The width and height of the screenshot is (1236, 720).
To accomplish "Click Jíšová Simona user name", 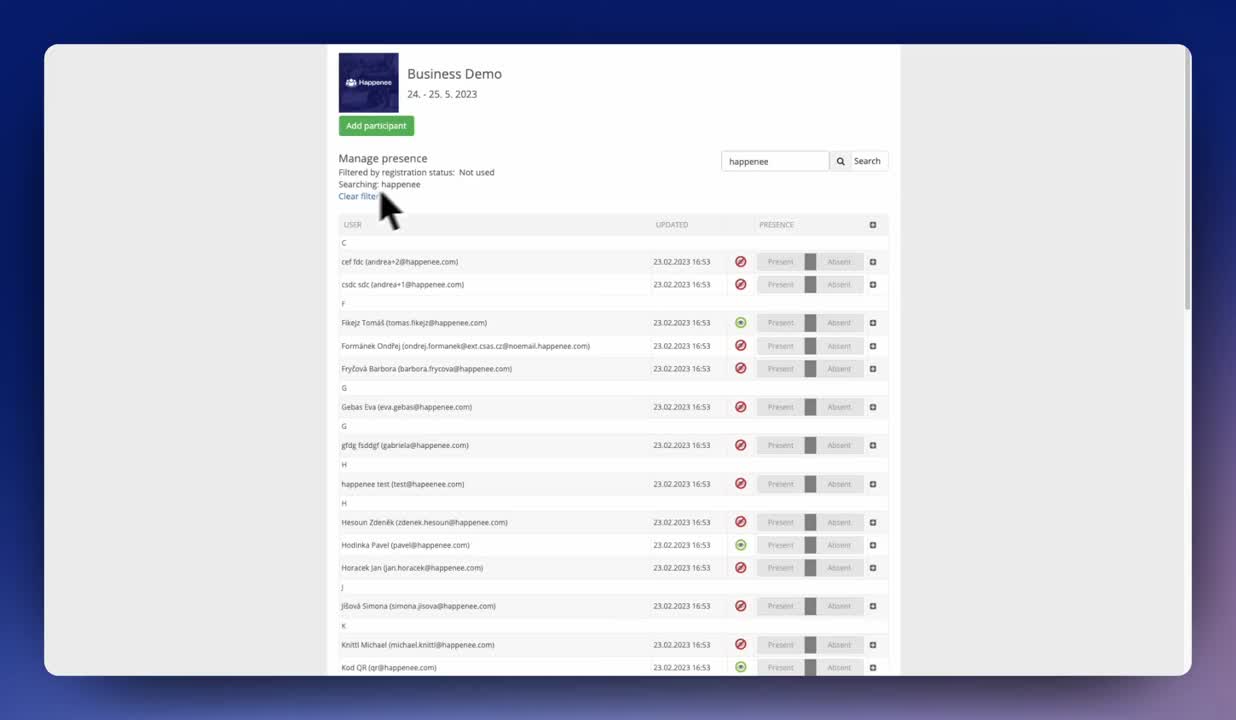I will pos(418,606).
